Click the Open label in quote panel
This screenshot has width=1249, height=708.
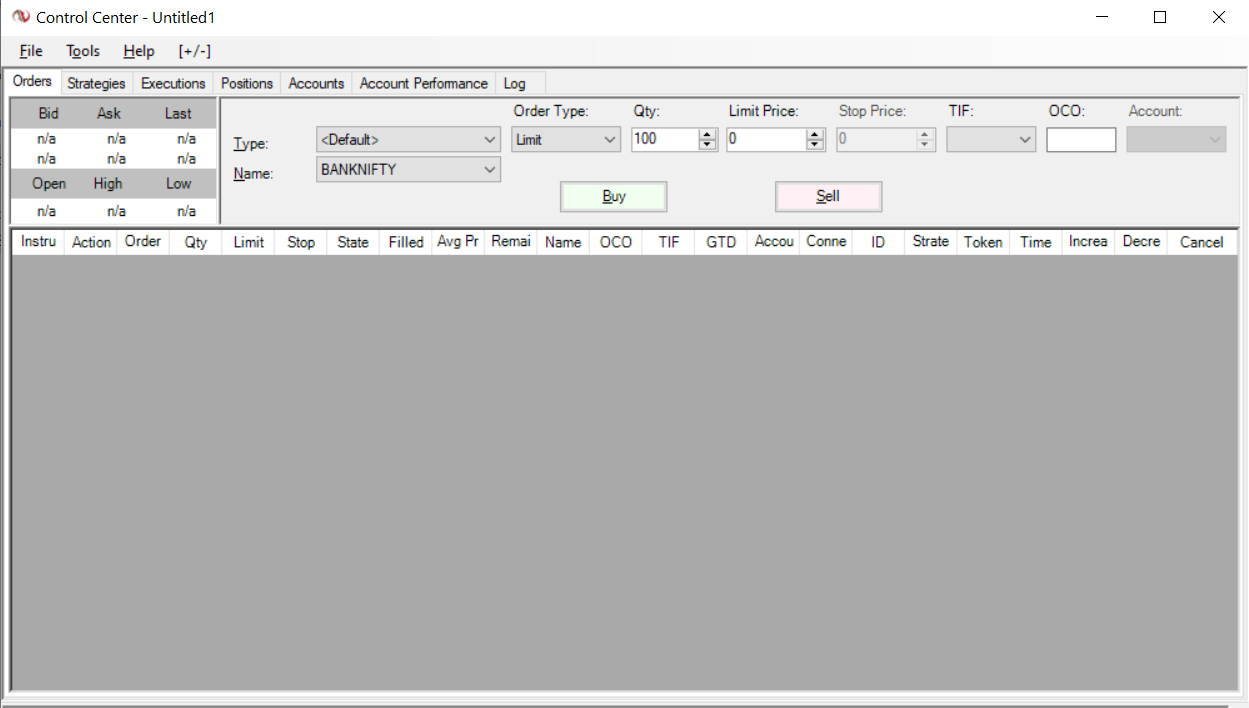(x=49, y=184)
